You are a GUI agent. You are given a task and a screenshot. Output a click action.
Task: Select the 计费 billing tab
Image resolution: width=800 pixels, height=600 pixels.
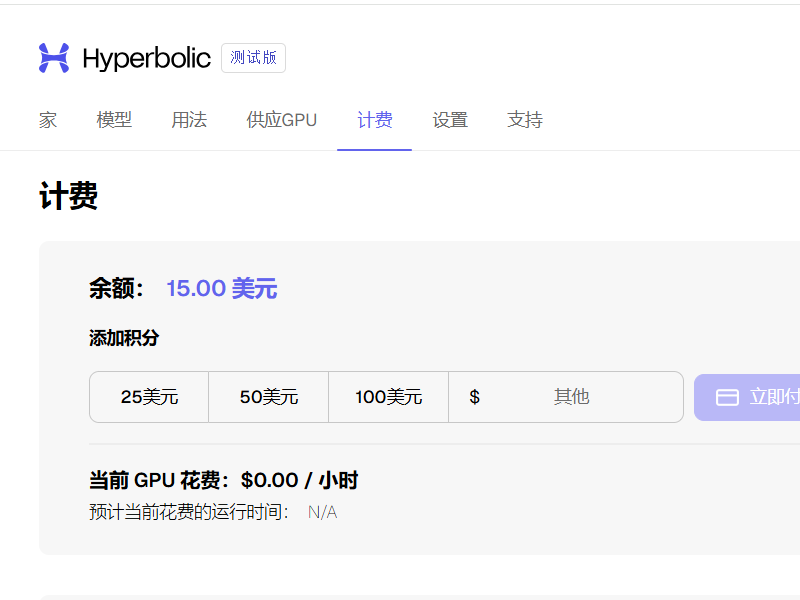pos(375,120)
